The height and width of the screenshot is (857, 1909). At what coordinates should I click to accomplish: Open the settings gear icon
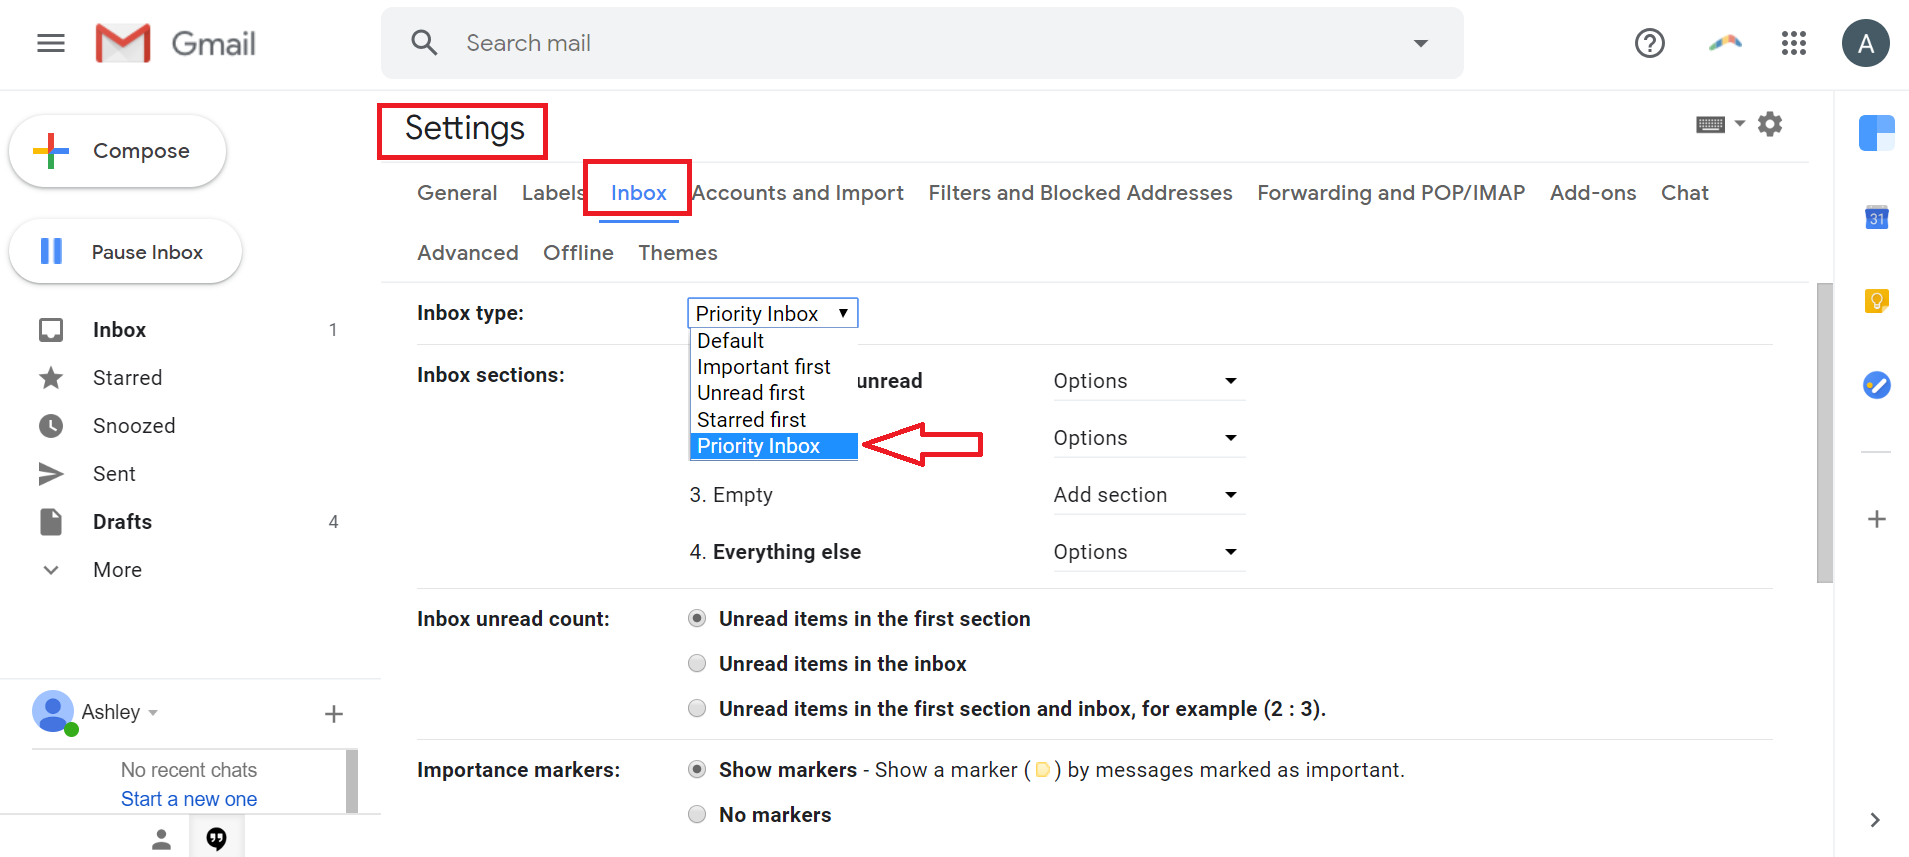coord(1770,124)
